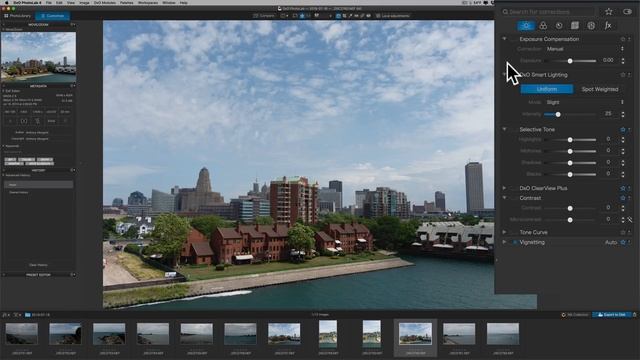
Task: Select the selected city skyline filmstrip thumbnail
Action: (415, 334)
